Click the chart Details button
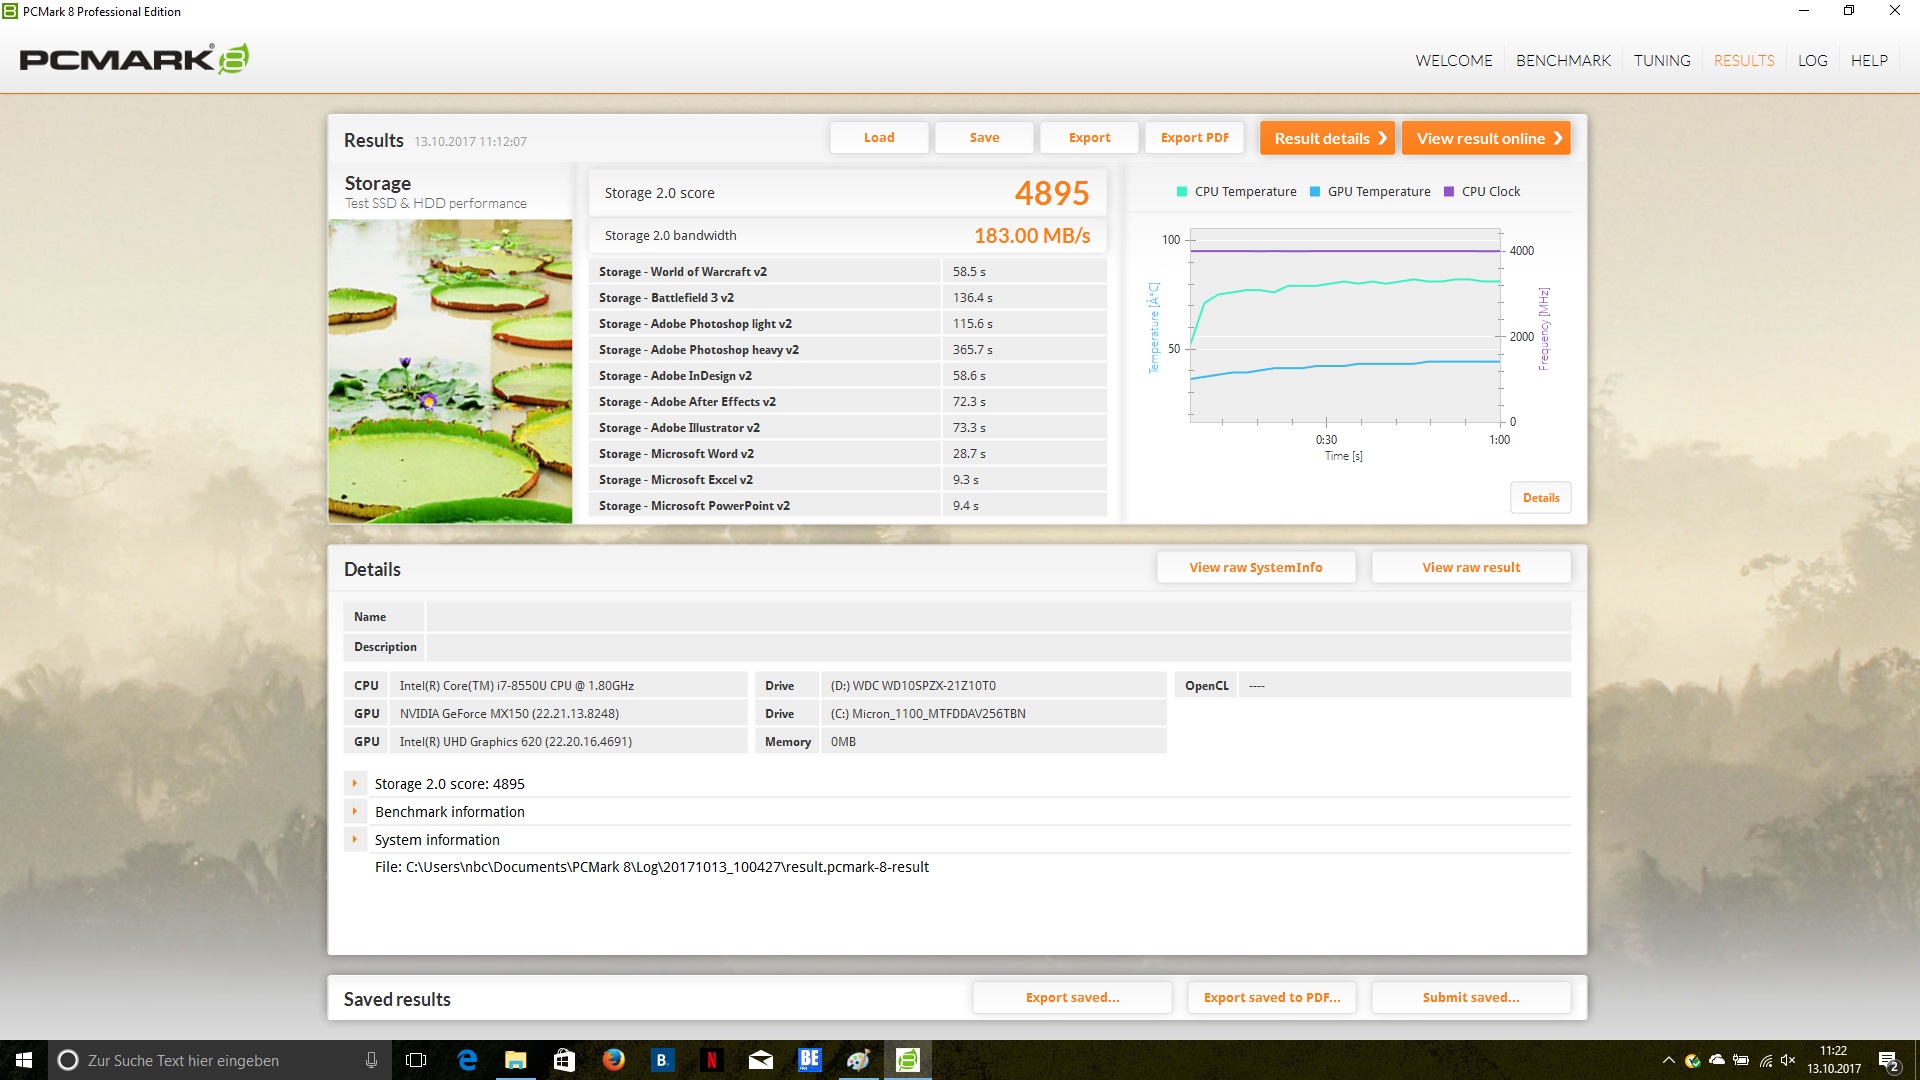The width and height of the screenshot is (1920, 1080). point(1540,498)
